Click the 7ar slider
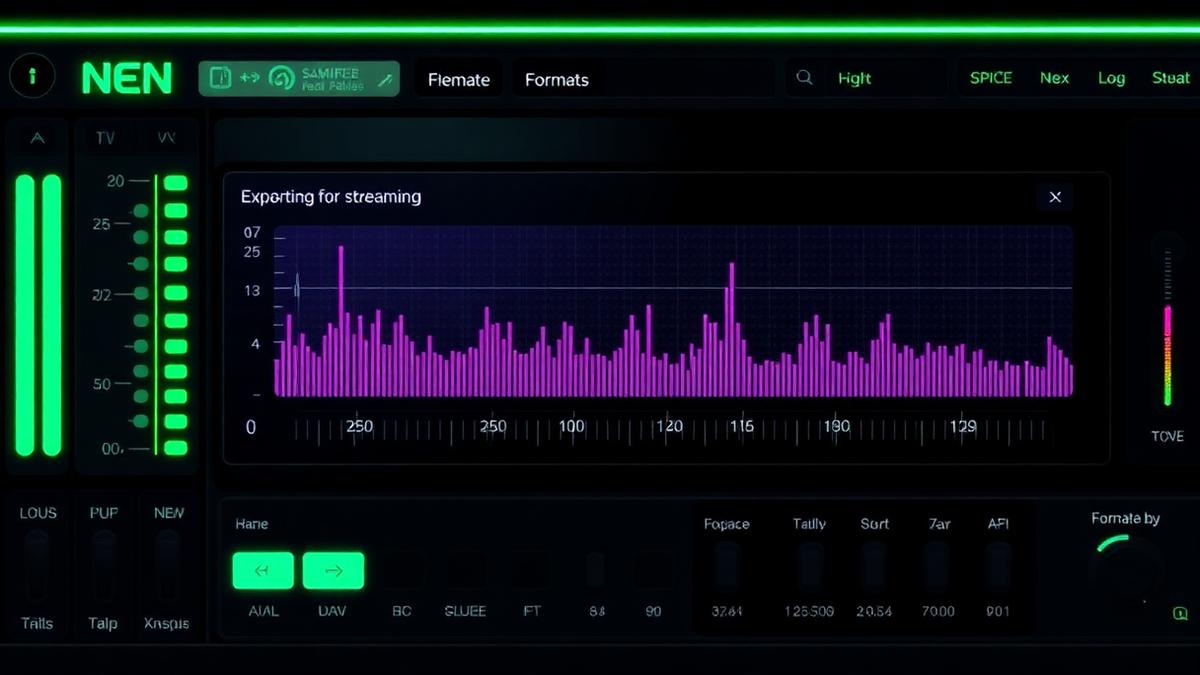The height and width of the screenshot is (675, 1200). tap(937, 566)
